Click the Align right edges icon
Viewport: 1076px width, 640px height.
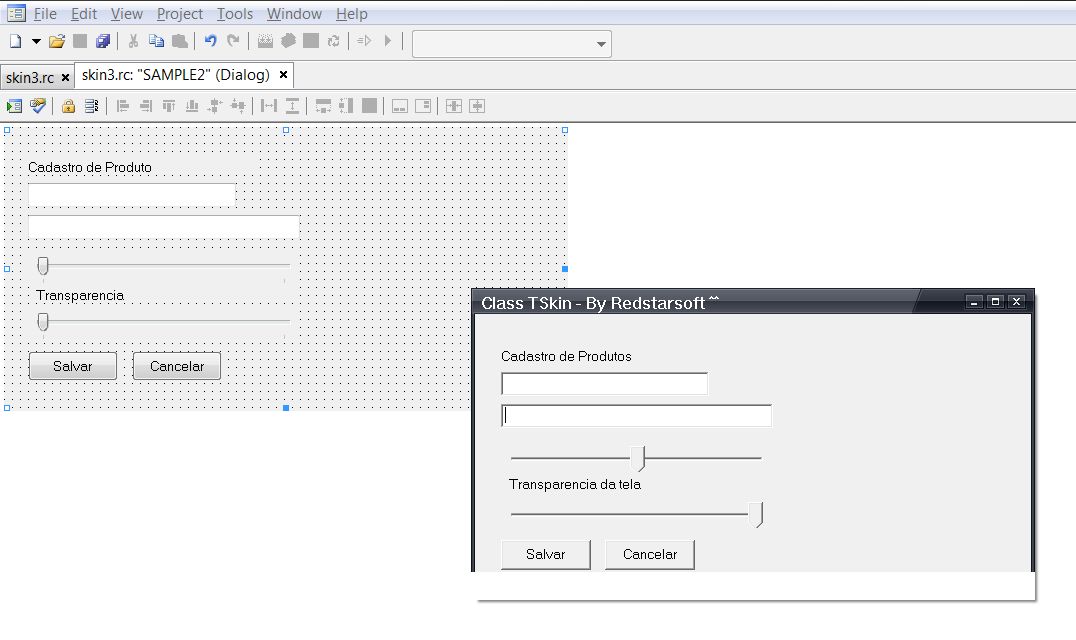[x=145, y=106]
